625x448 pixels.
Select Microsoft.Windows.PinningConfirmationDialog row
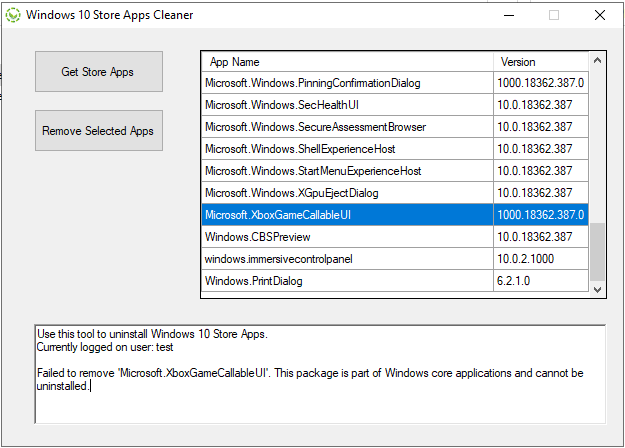click(395, 83)
